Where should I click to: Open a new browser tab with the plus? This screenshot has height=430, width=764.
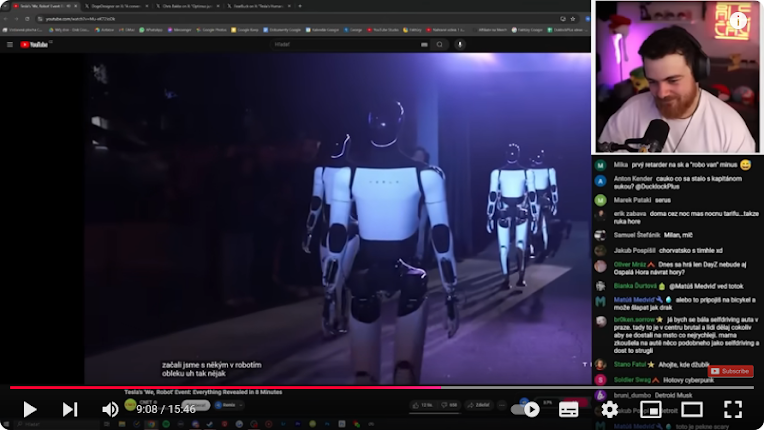click(x=300, y=6)
